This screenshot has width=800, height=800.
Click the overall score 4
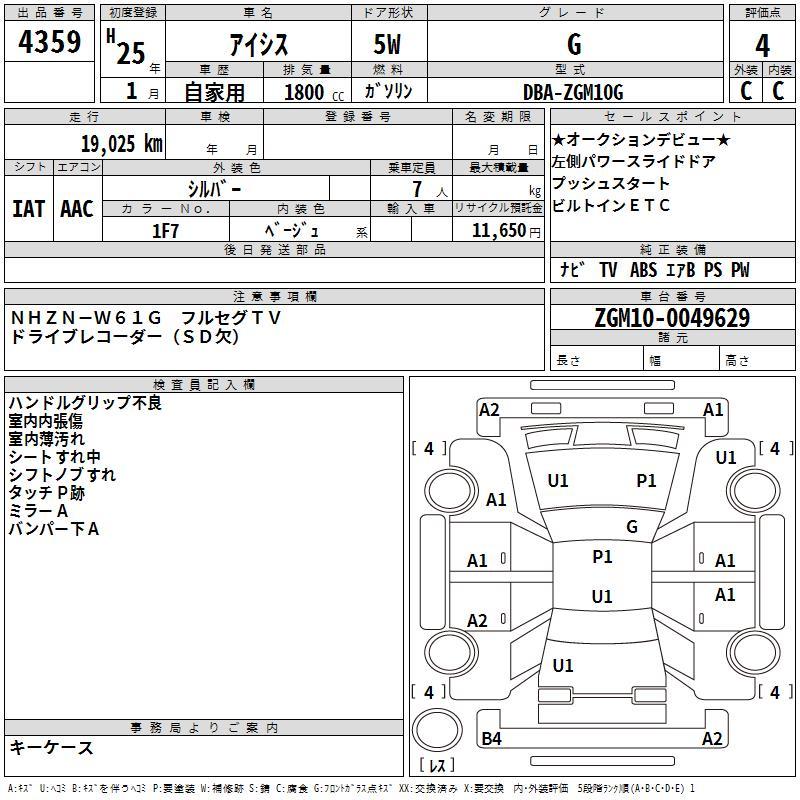[x=762, y=45]
